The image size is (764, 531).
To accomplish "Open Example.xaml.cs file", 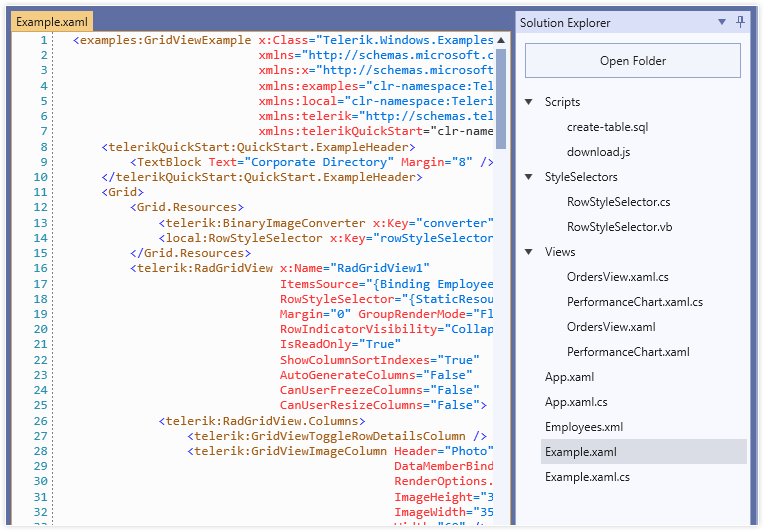I will click(587, 477).
